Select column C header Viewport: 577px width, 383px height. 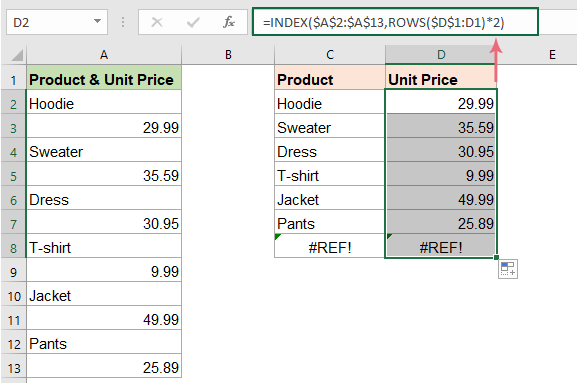[x=330, y=55]
